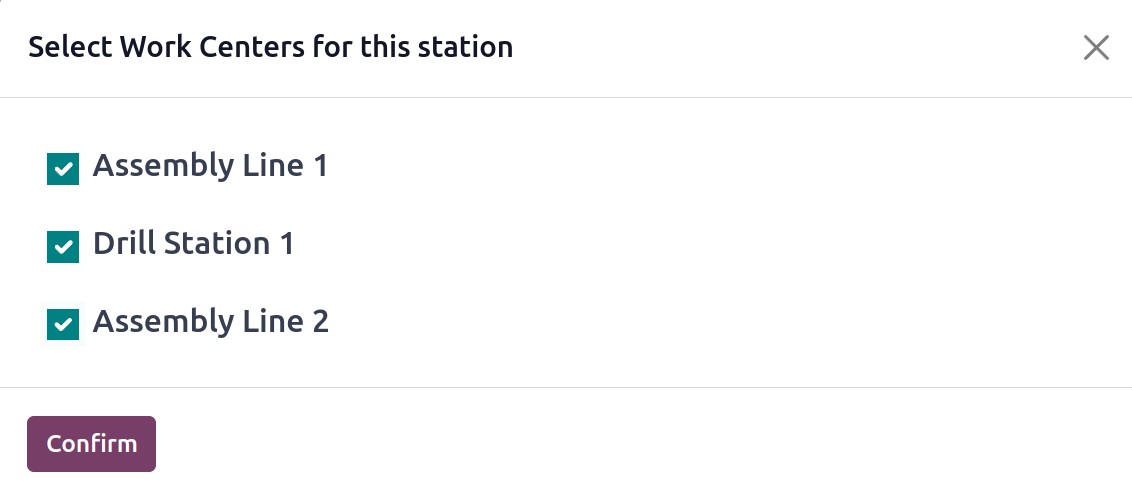This screenshot has height=493, width=1132.
Task: Toggle the teal checkmark beside Drill Station 1
Action: point(63,247)
